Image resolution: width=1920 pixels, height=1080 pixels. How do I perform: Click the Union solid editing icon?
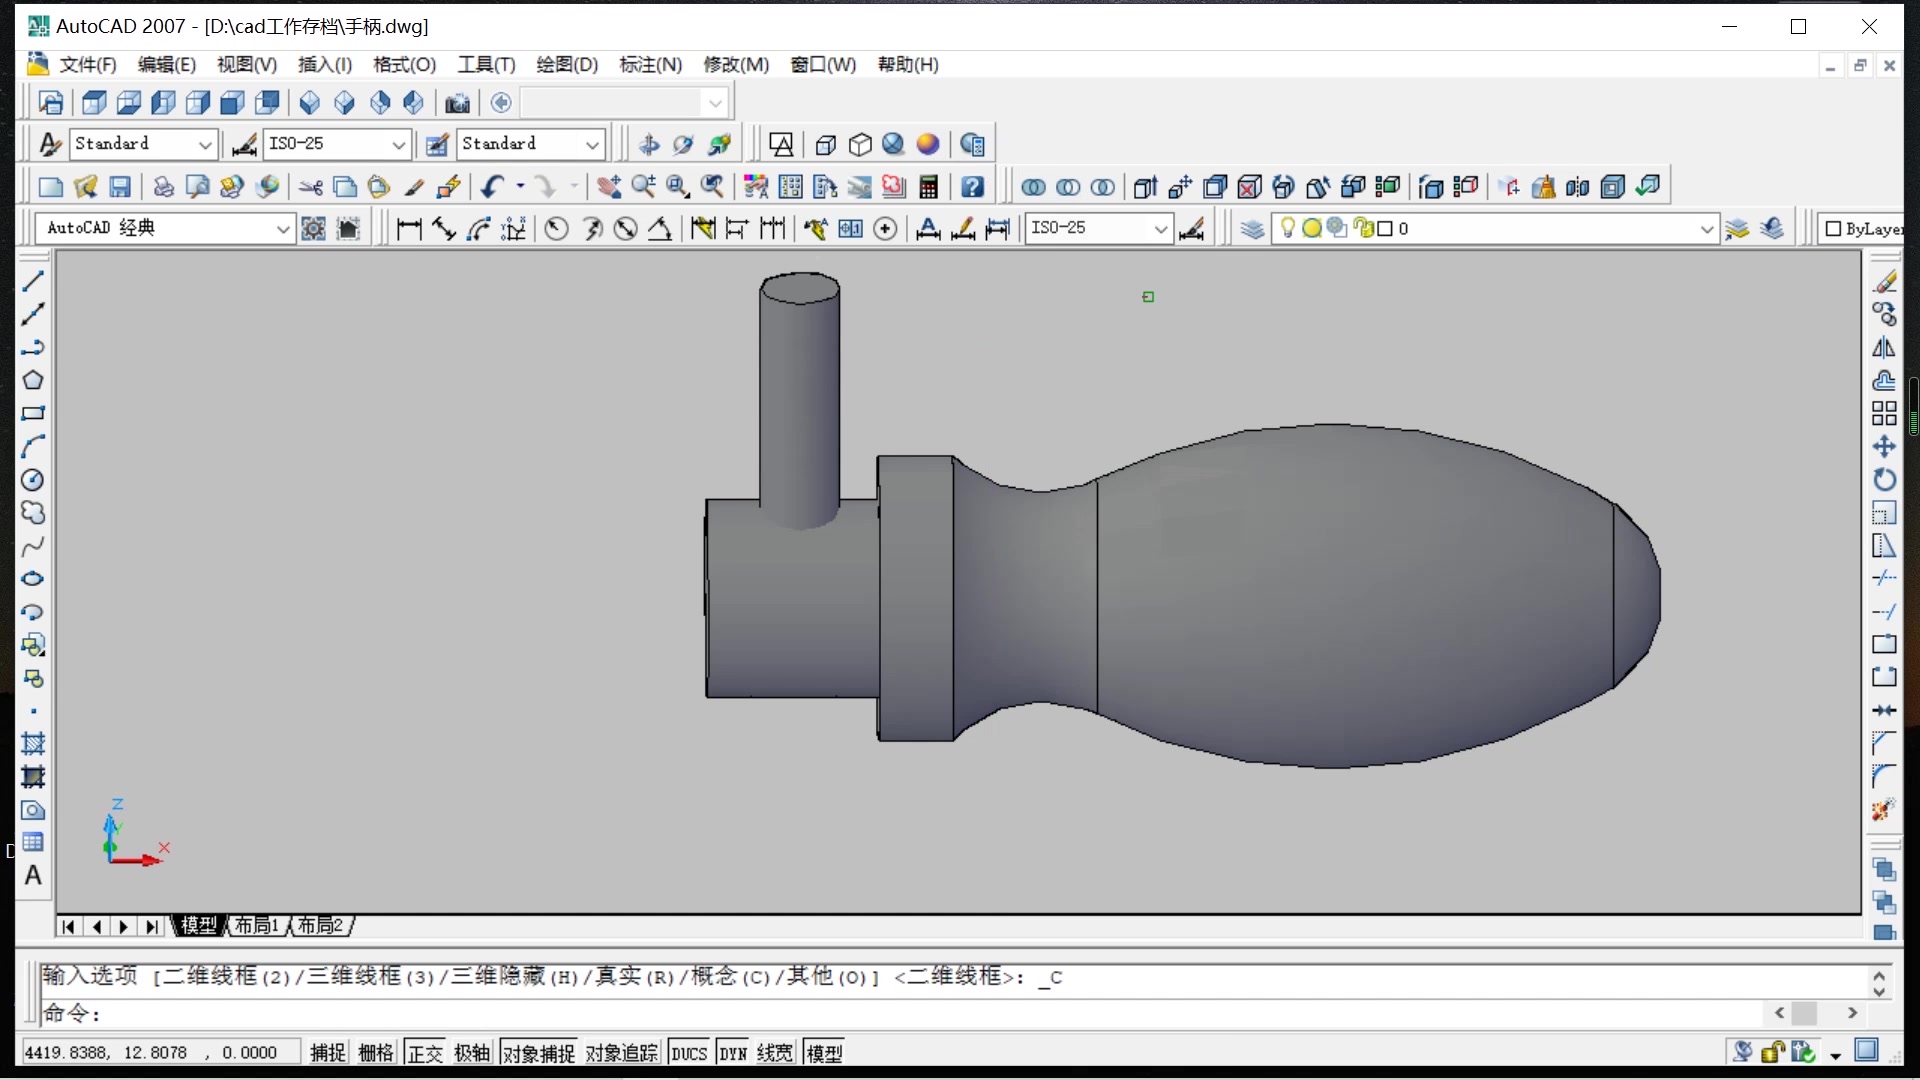(x=1034, y=187)
